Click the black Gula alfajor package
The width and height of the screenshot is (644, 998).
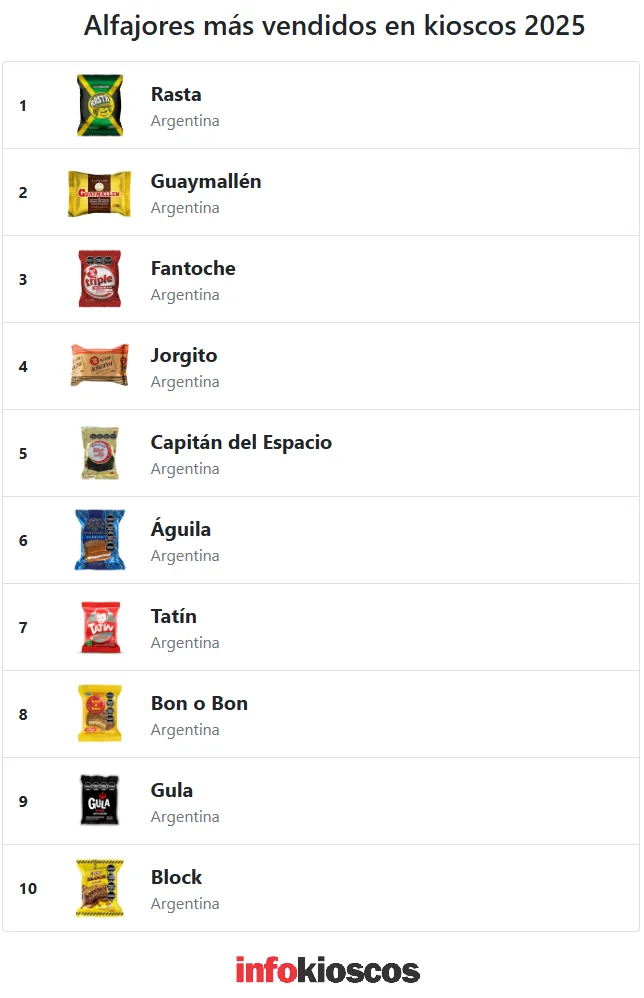point(100,801)
